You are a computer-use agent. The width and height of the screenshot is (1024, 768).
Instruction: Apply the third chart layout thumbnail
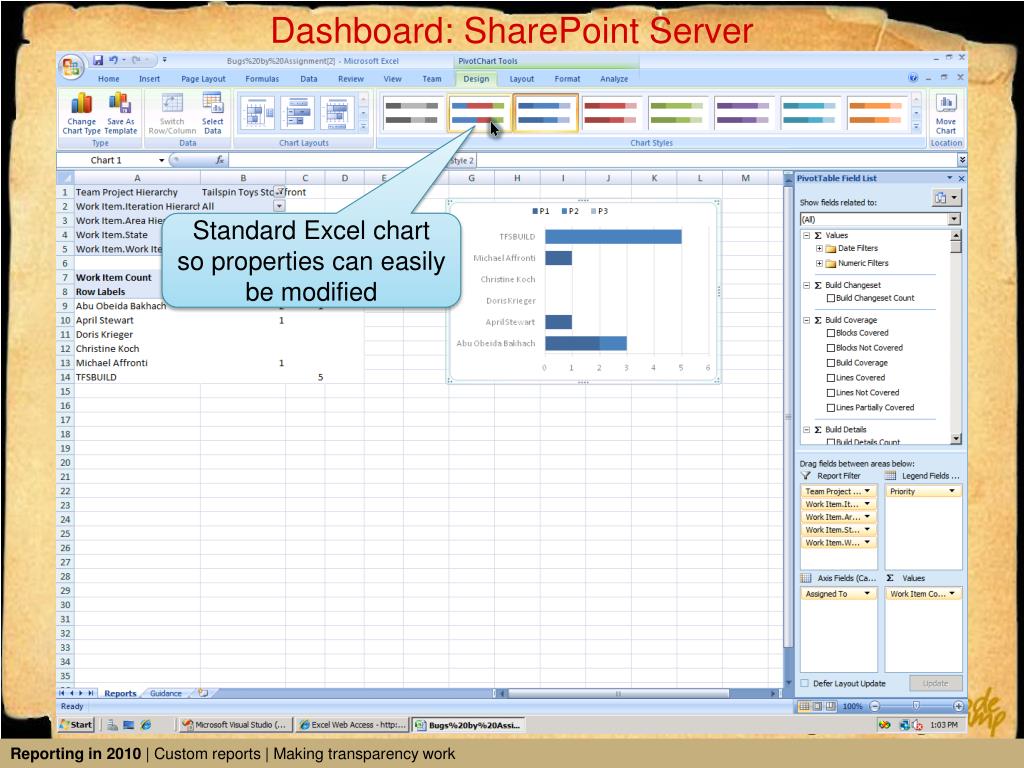pyautogui.click(x=338, y=112)
